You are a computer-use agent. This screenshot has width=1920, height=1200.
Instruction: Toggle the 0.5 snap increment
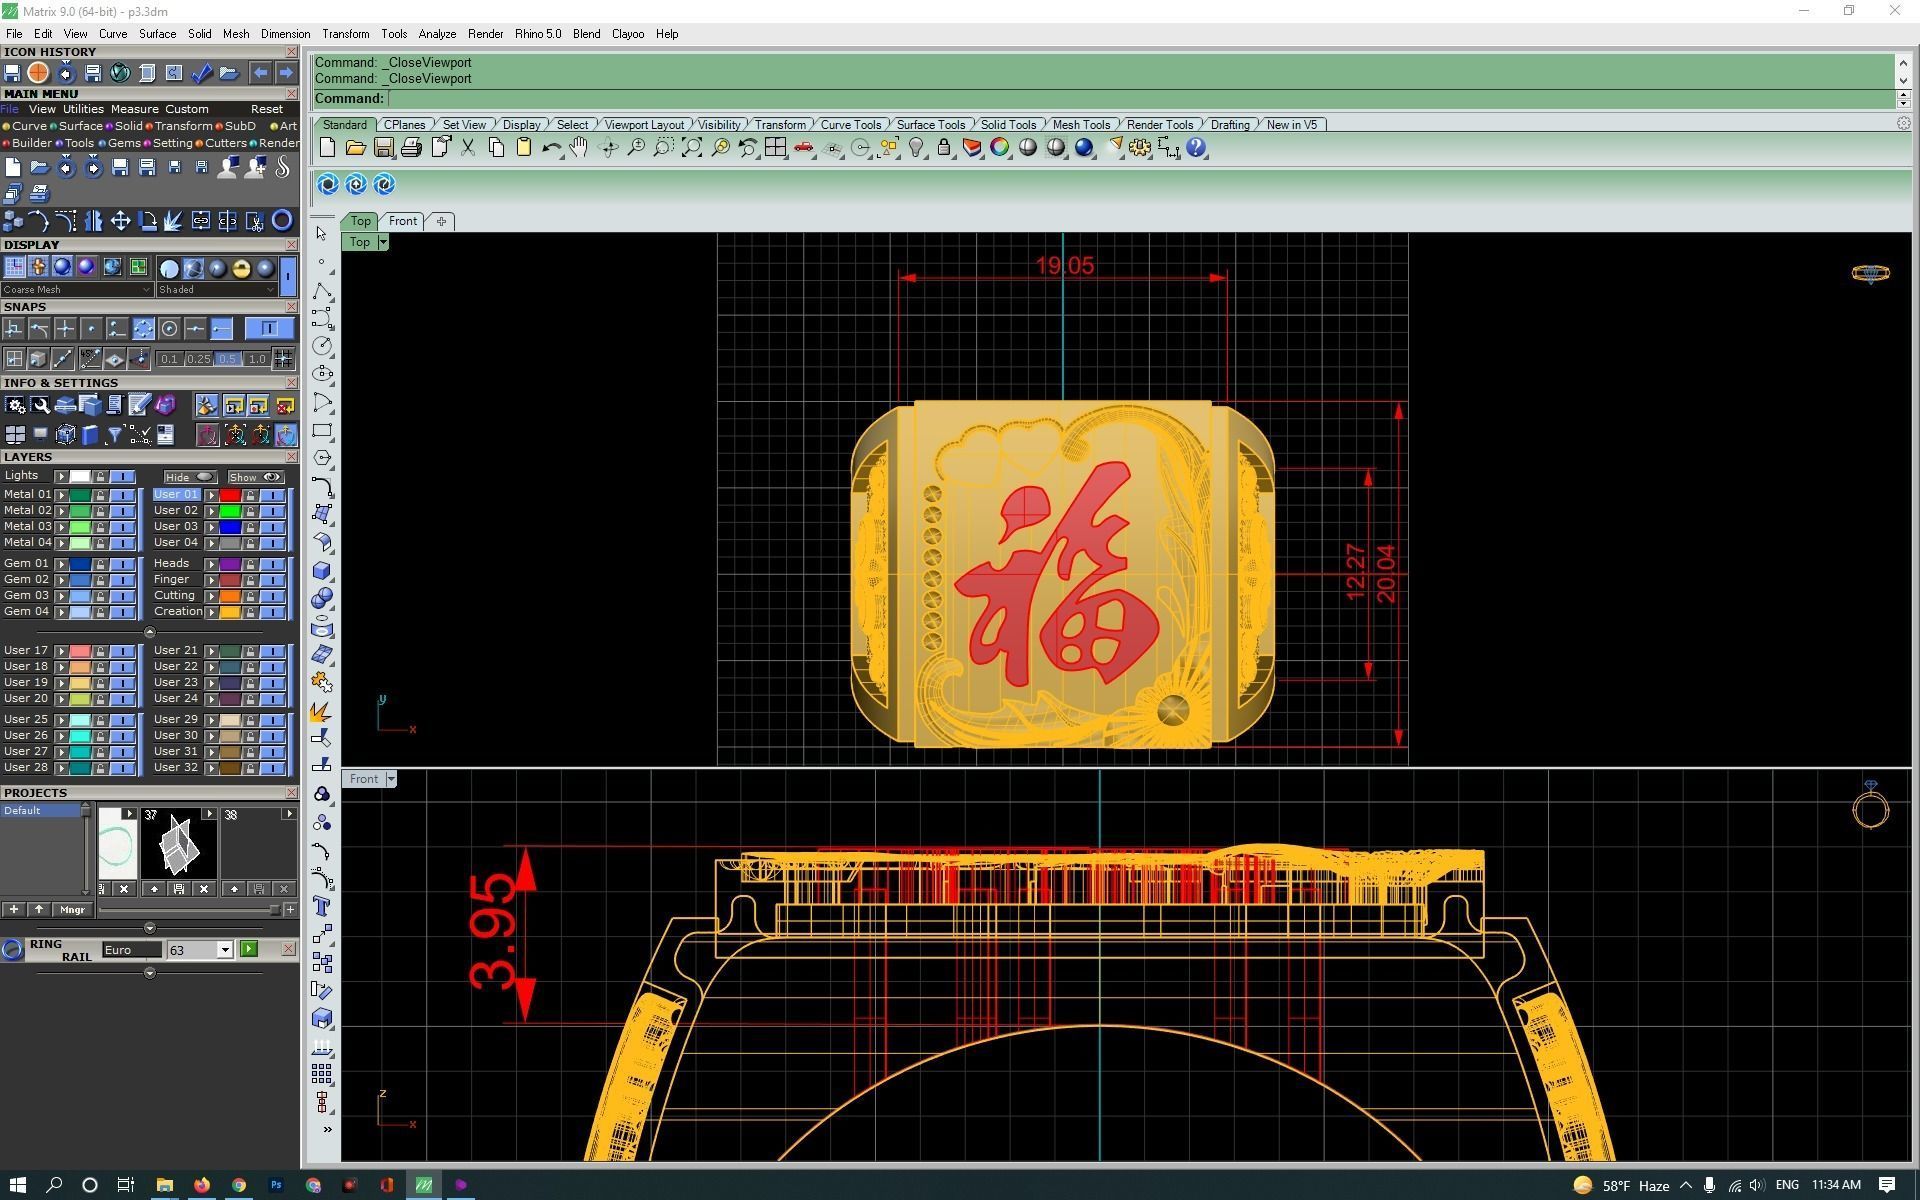click(227, 359)
